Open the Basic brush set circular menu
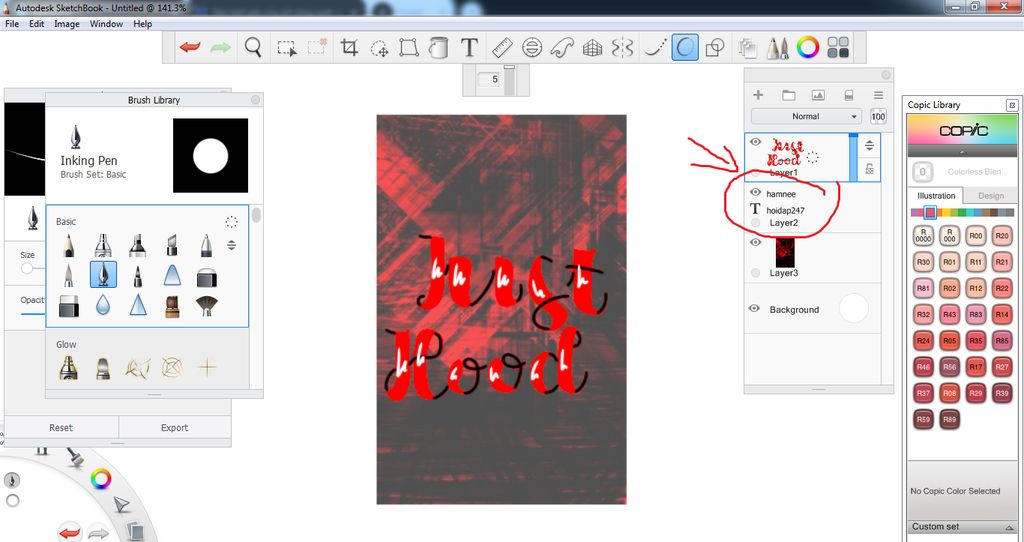 click(x=231, y=222)
